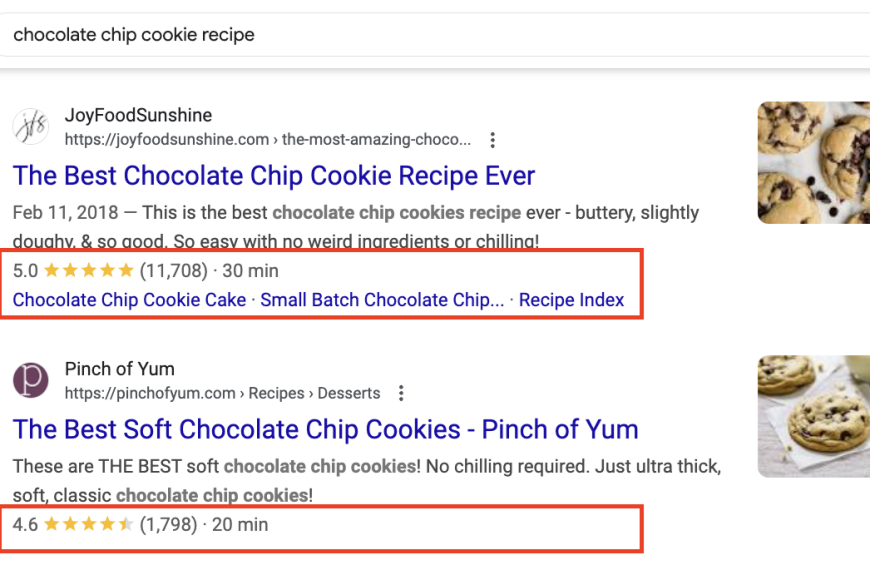Open the three-dot menu beside the pinchofyum.com URL
The width and height of the screenshot is (870, 570).
pos(401,394)
